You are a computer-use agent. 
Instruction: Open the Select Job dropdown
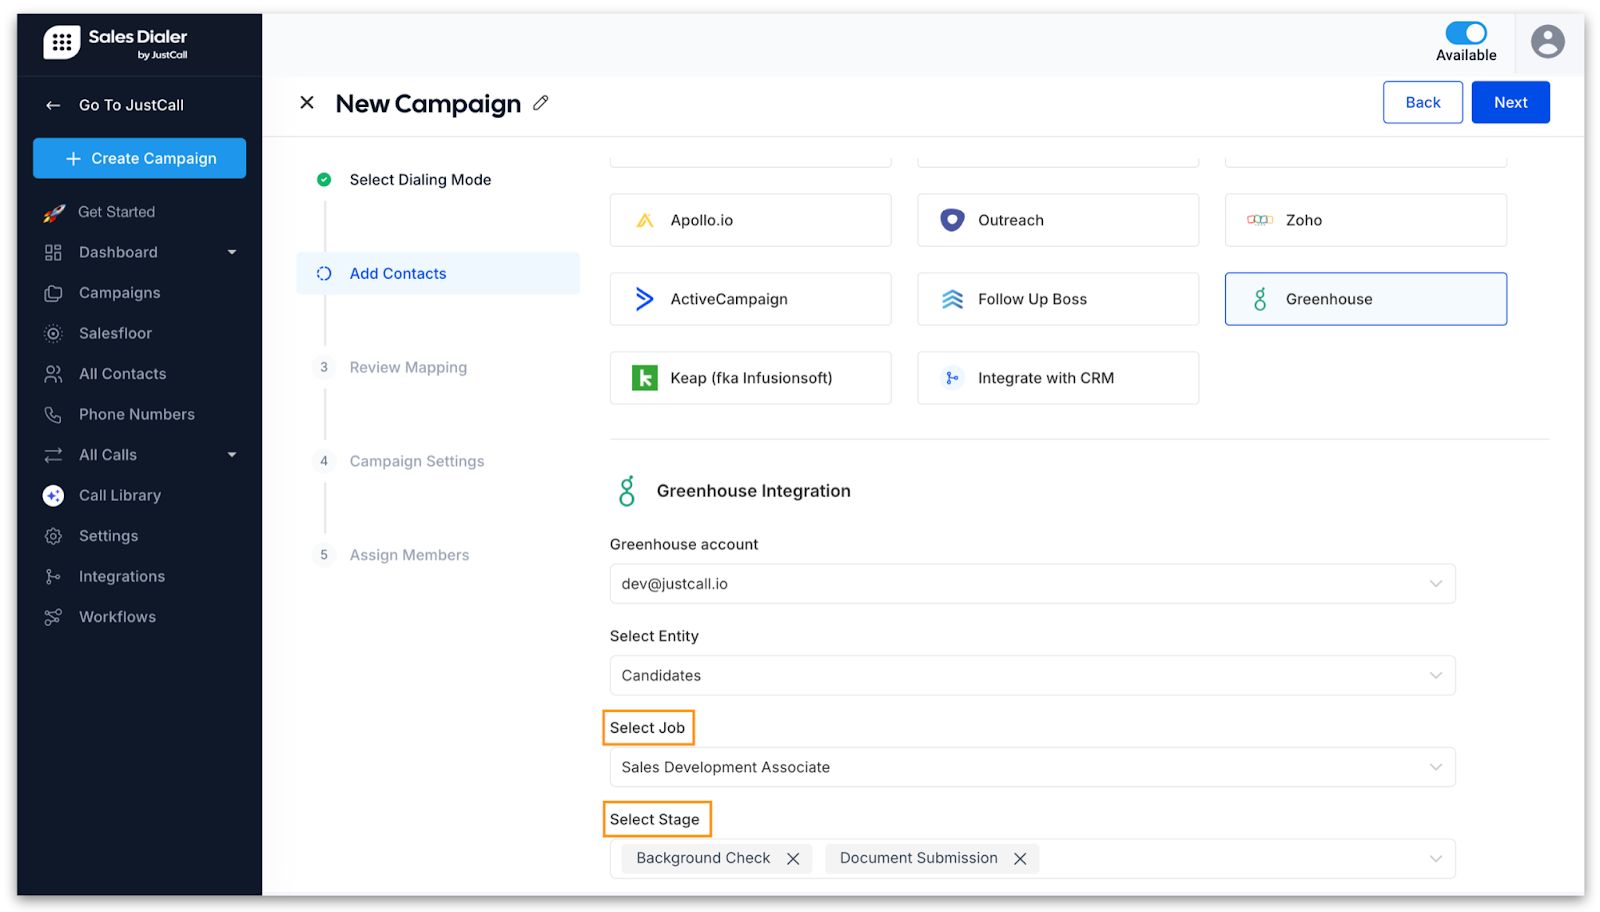1032,767
